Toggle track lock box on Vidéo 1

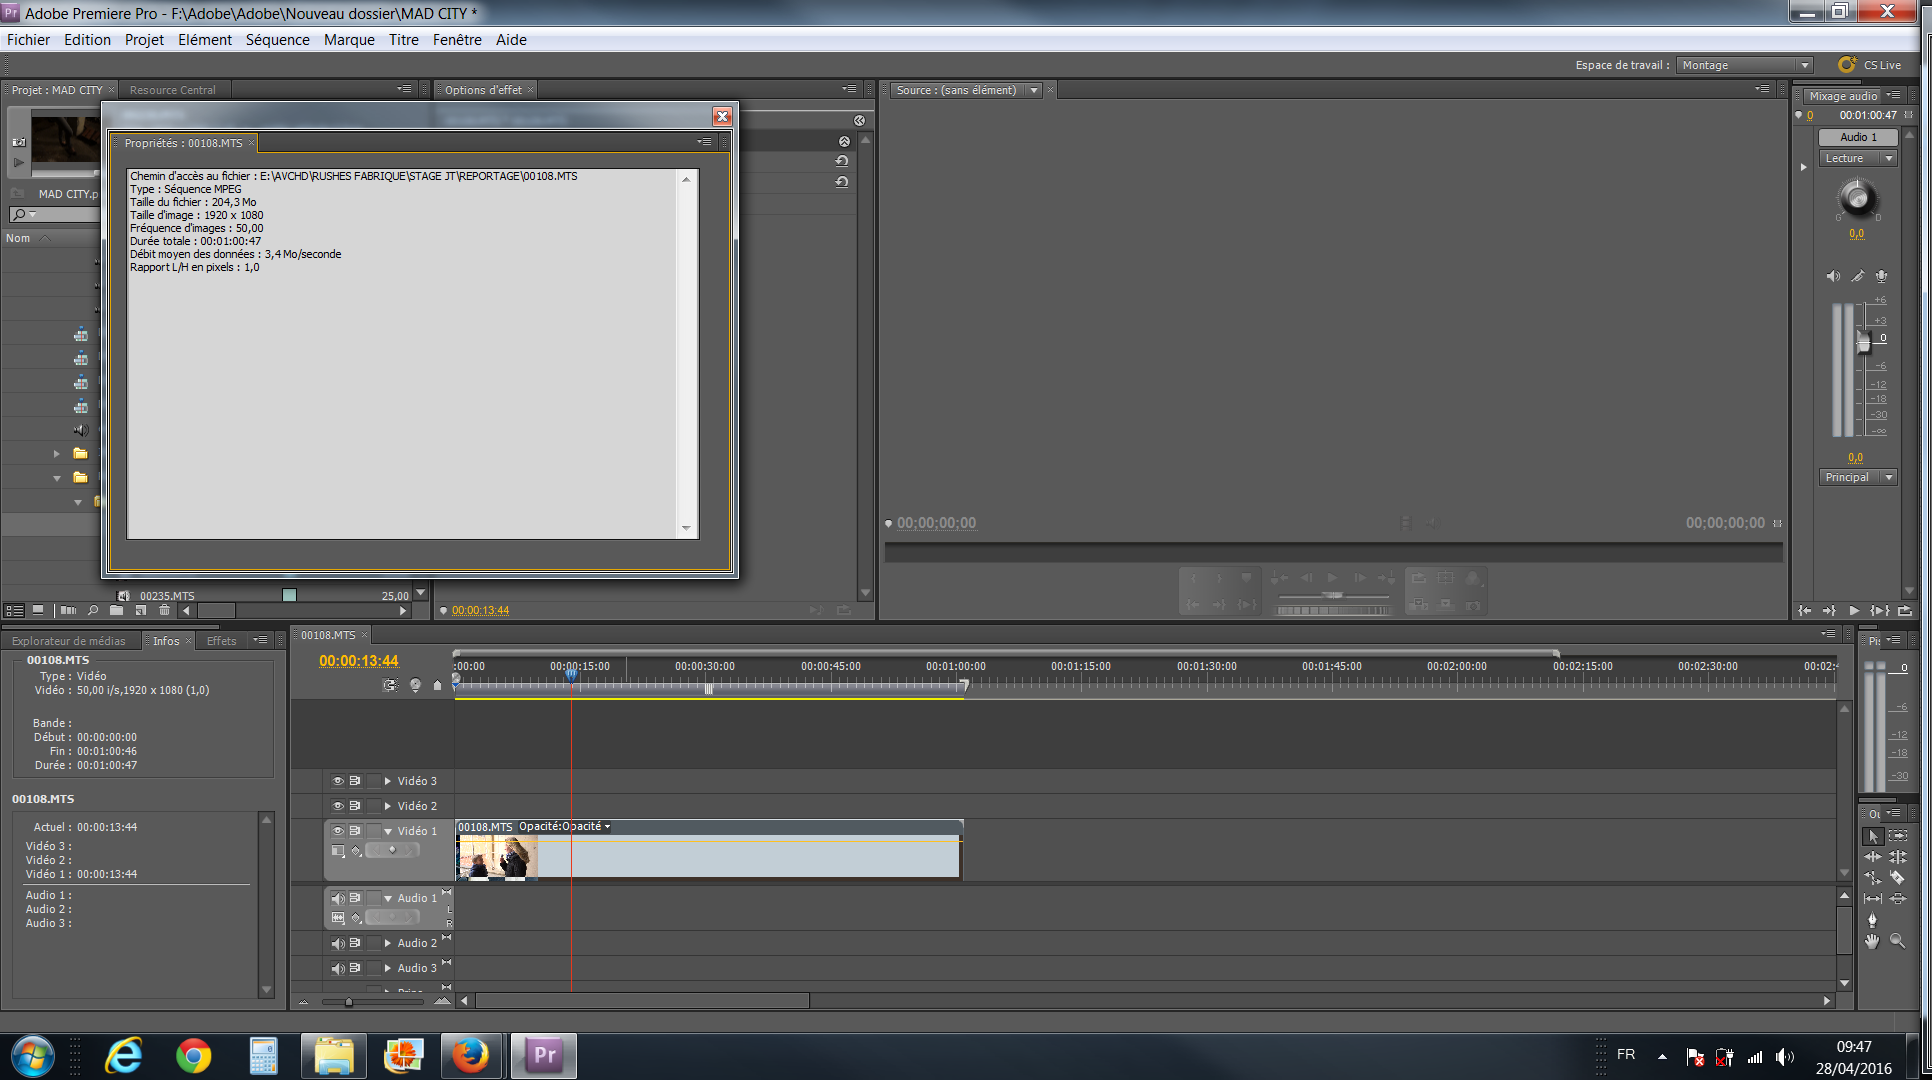pyautogui.click(x=374, y=831)
